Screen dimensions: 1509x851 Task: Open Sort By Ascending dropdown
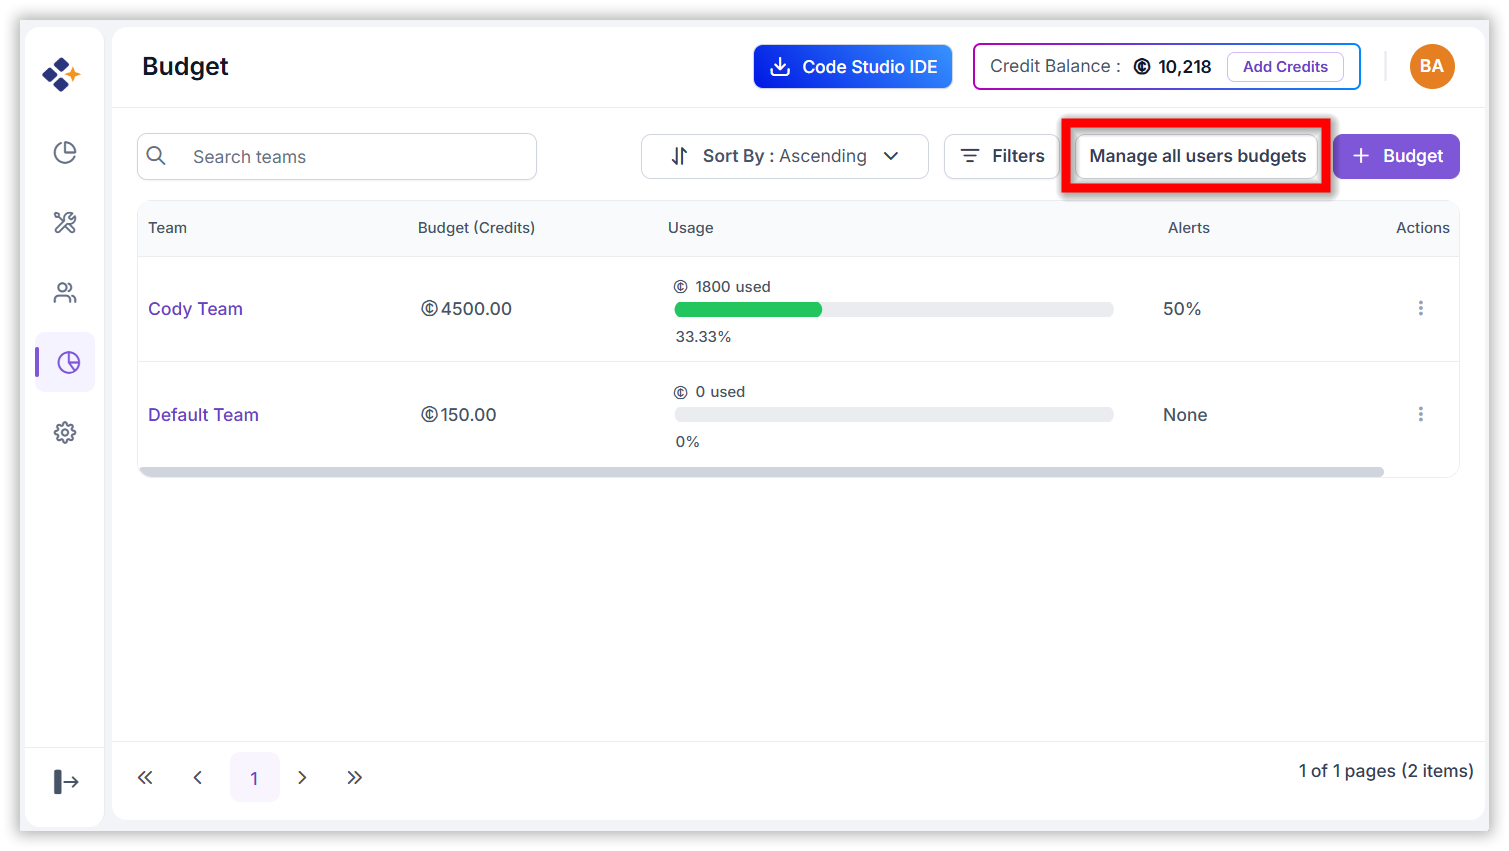point(785,156)
